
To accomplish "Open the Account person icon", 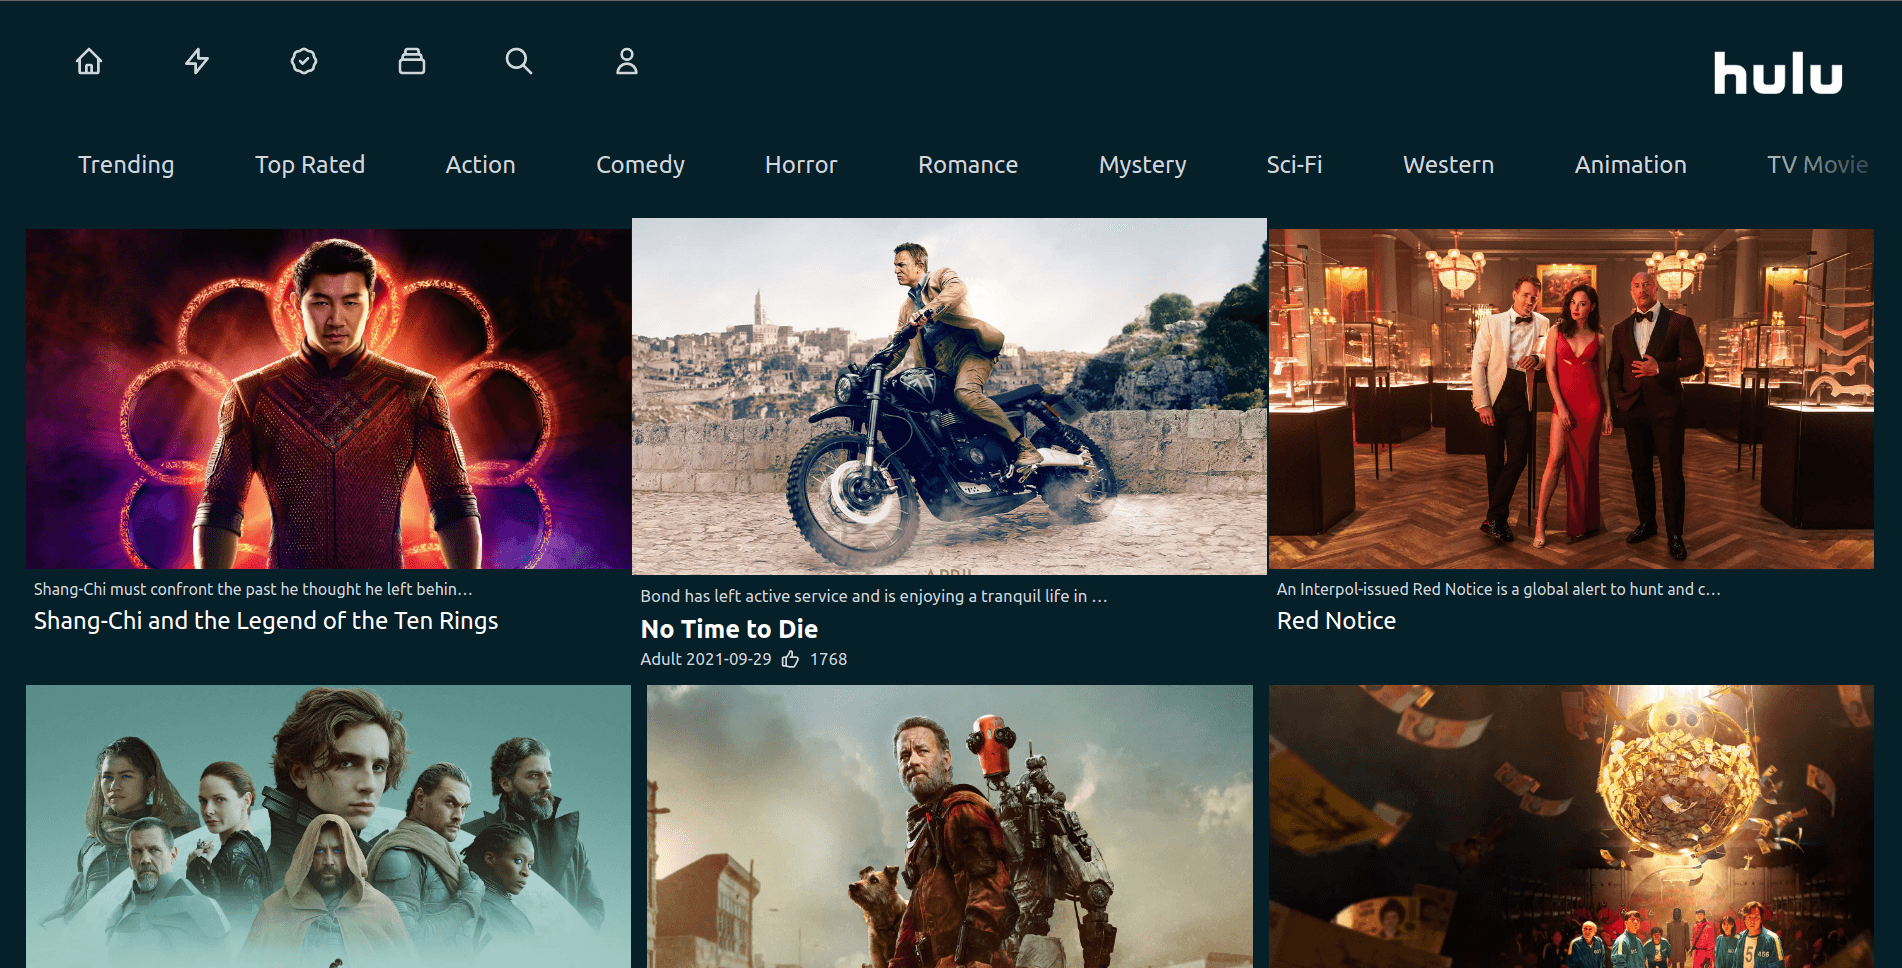I will pyautogui.click(x=627, y=62).
